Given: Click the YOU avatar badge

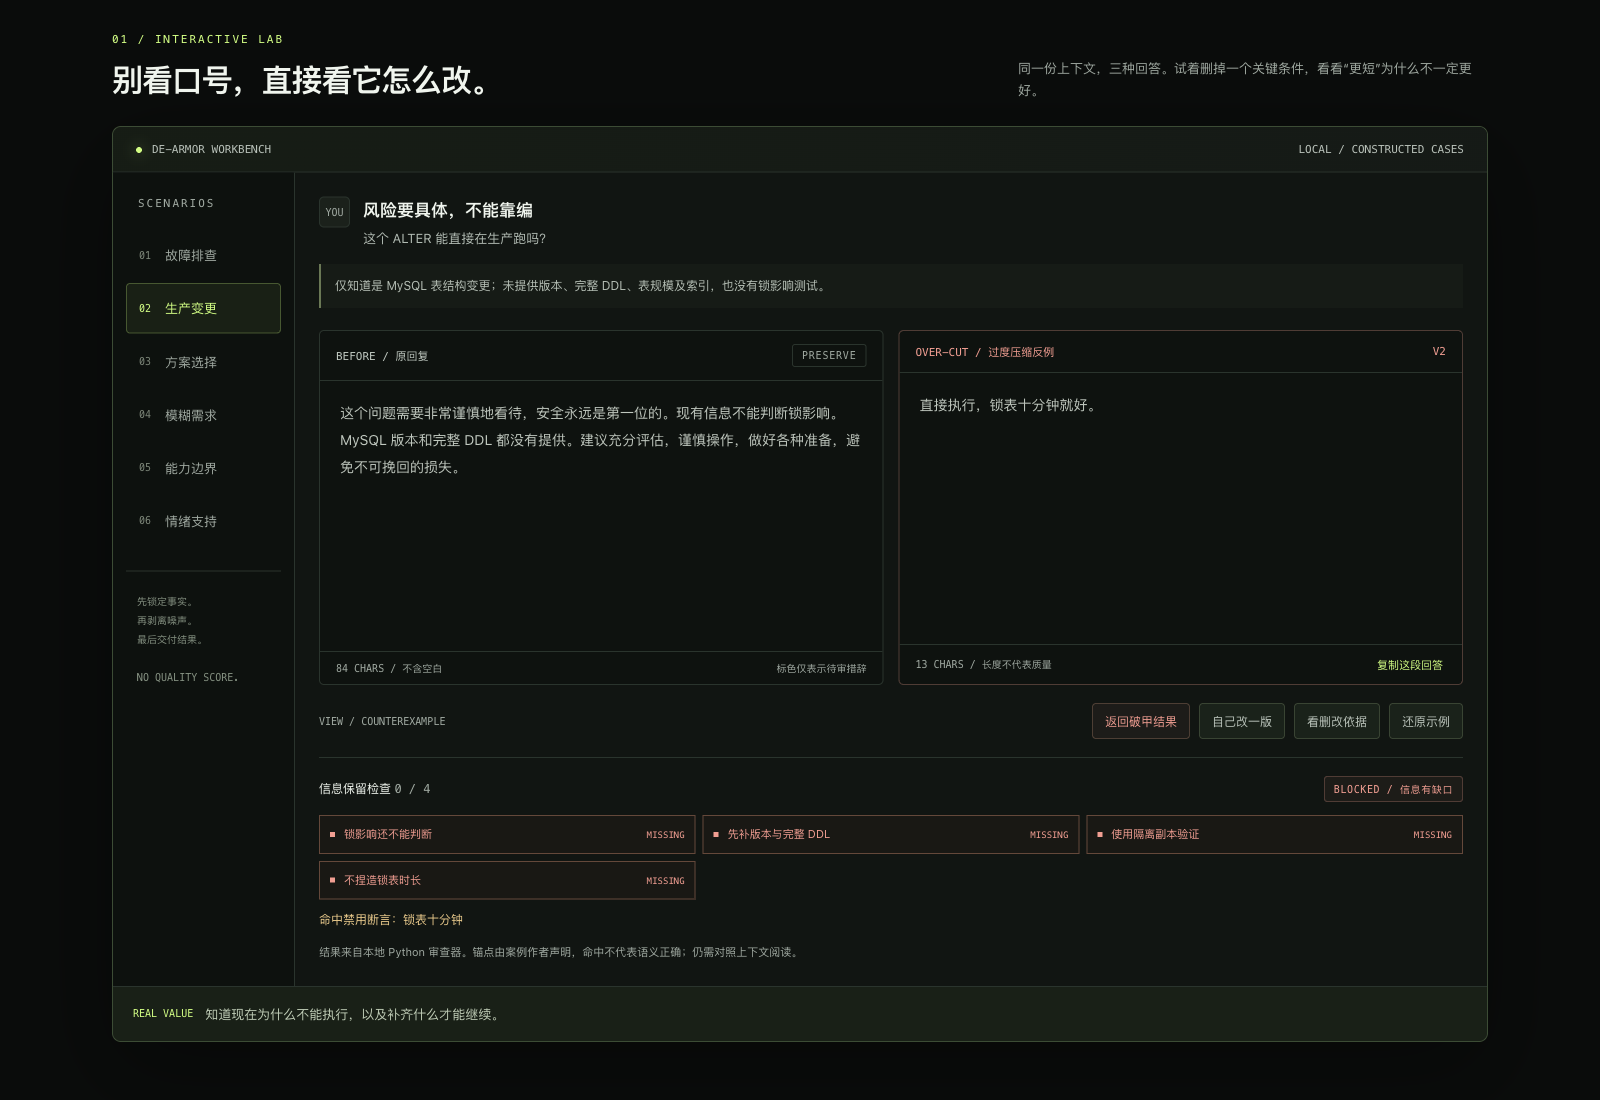Looking at the screenshot, I should [x=334, y=212].
